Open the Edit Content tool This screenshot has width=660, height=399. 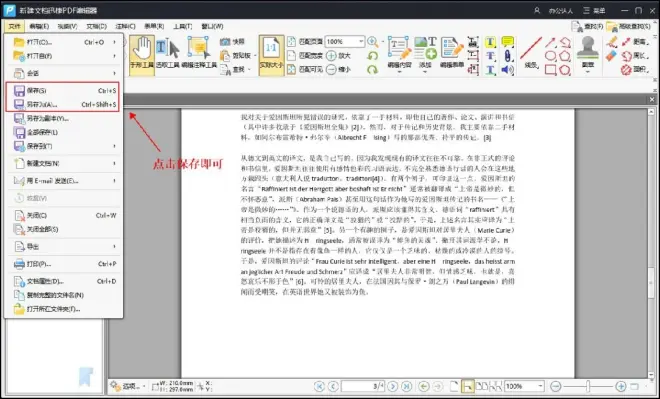399,52
